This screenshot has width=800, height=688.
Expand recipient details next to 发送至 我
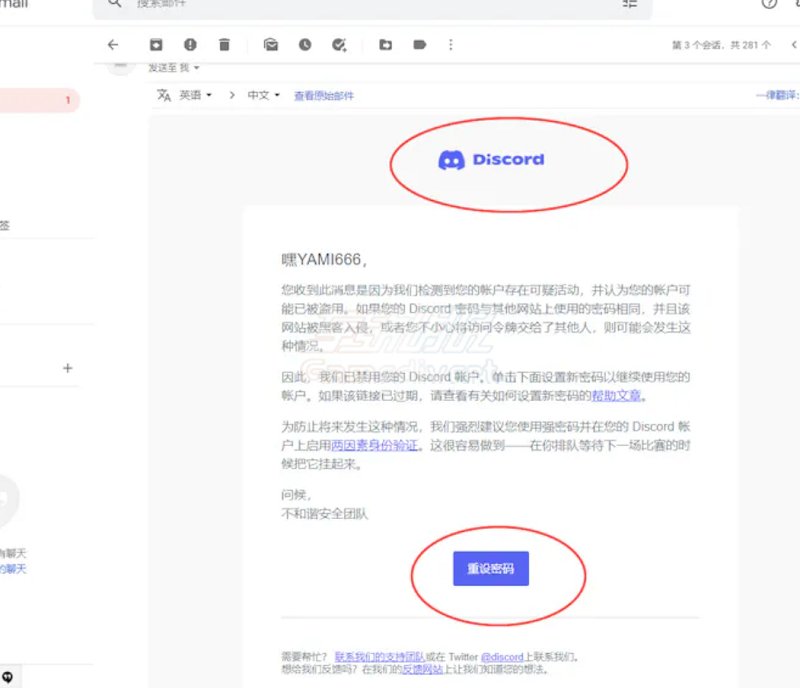click(x=196, y=68)
